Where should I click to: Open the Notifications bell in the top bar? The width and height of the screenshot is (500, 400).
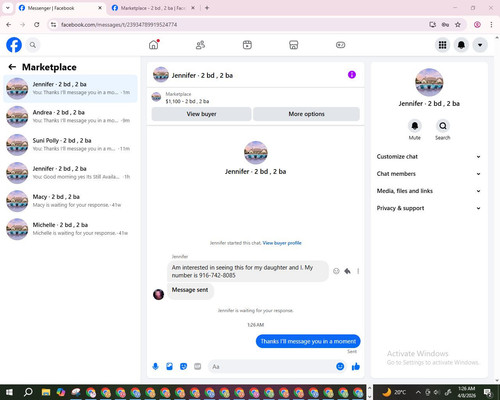click(461, 45)
